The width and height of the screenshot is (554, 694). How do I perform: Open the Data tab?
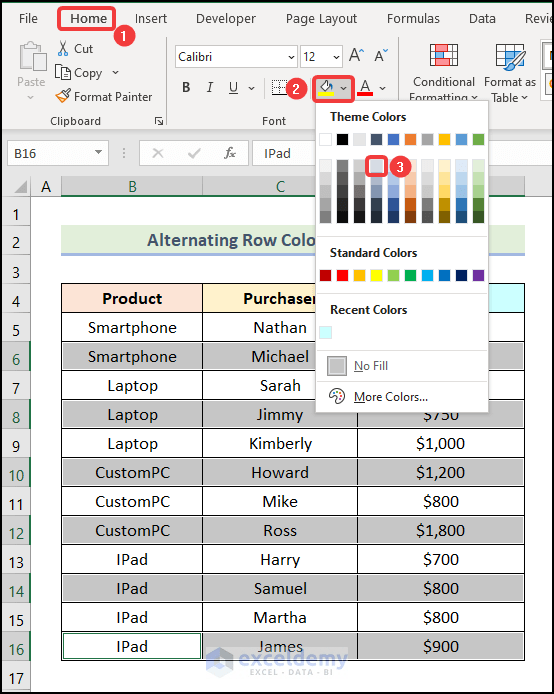(482, 19)
